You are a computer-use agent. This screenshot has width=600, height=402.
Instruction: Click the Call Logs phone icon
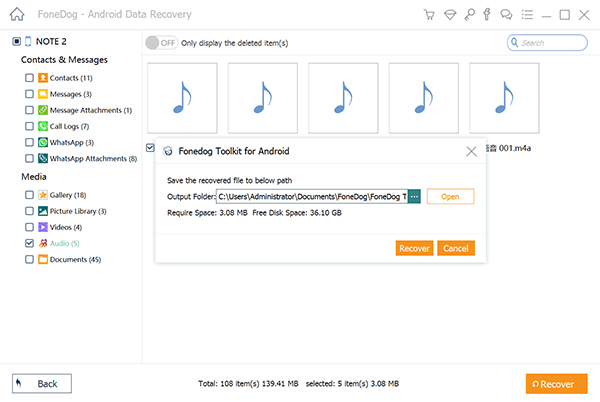[43, 126]
